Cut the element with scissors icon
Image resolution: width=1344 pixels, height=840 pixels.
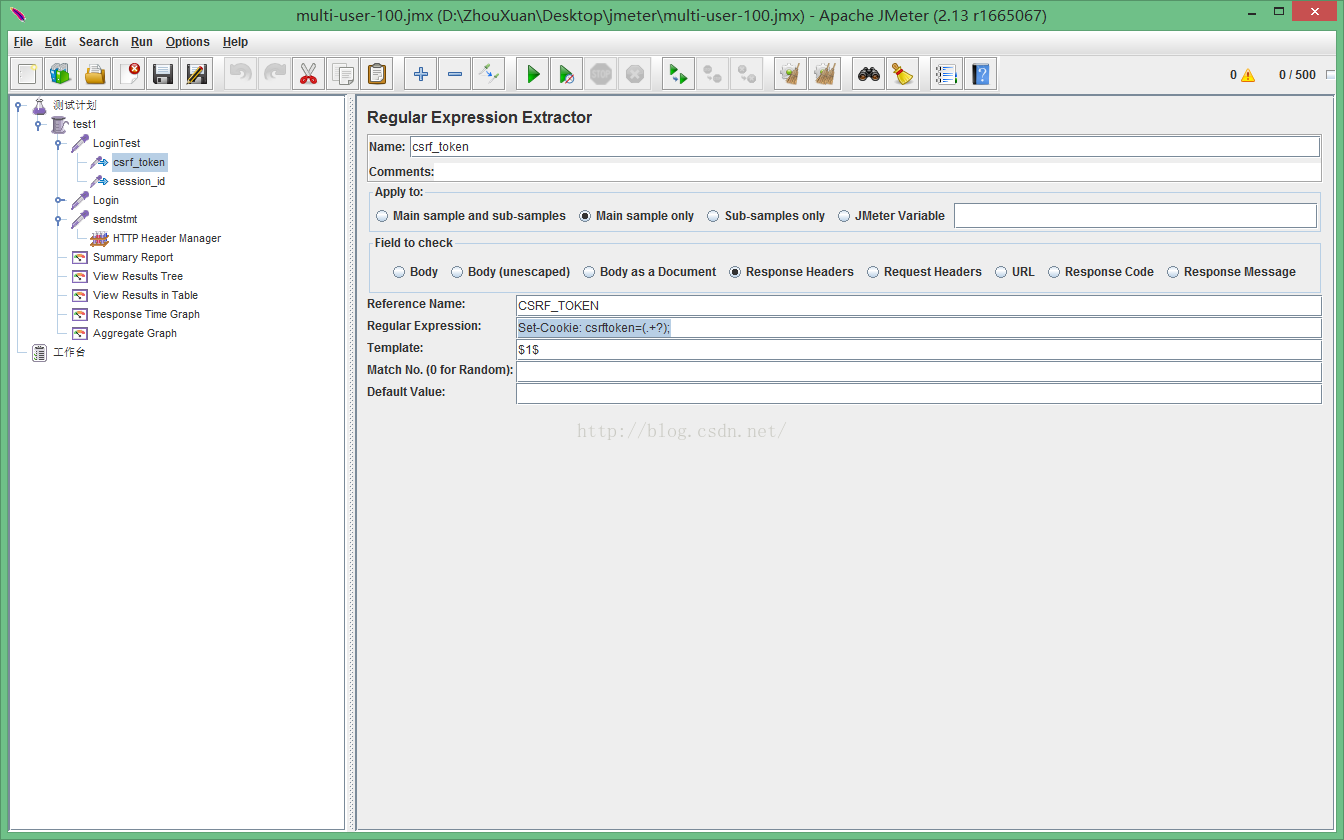point(309,74)
